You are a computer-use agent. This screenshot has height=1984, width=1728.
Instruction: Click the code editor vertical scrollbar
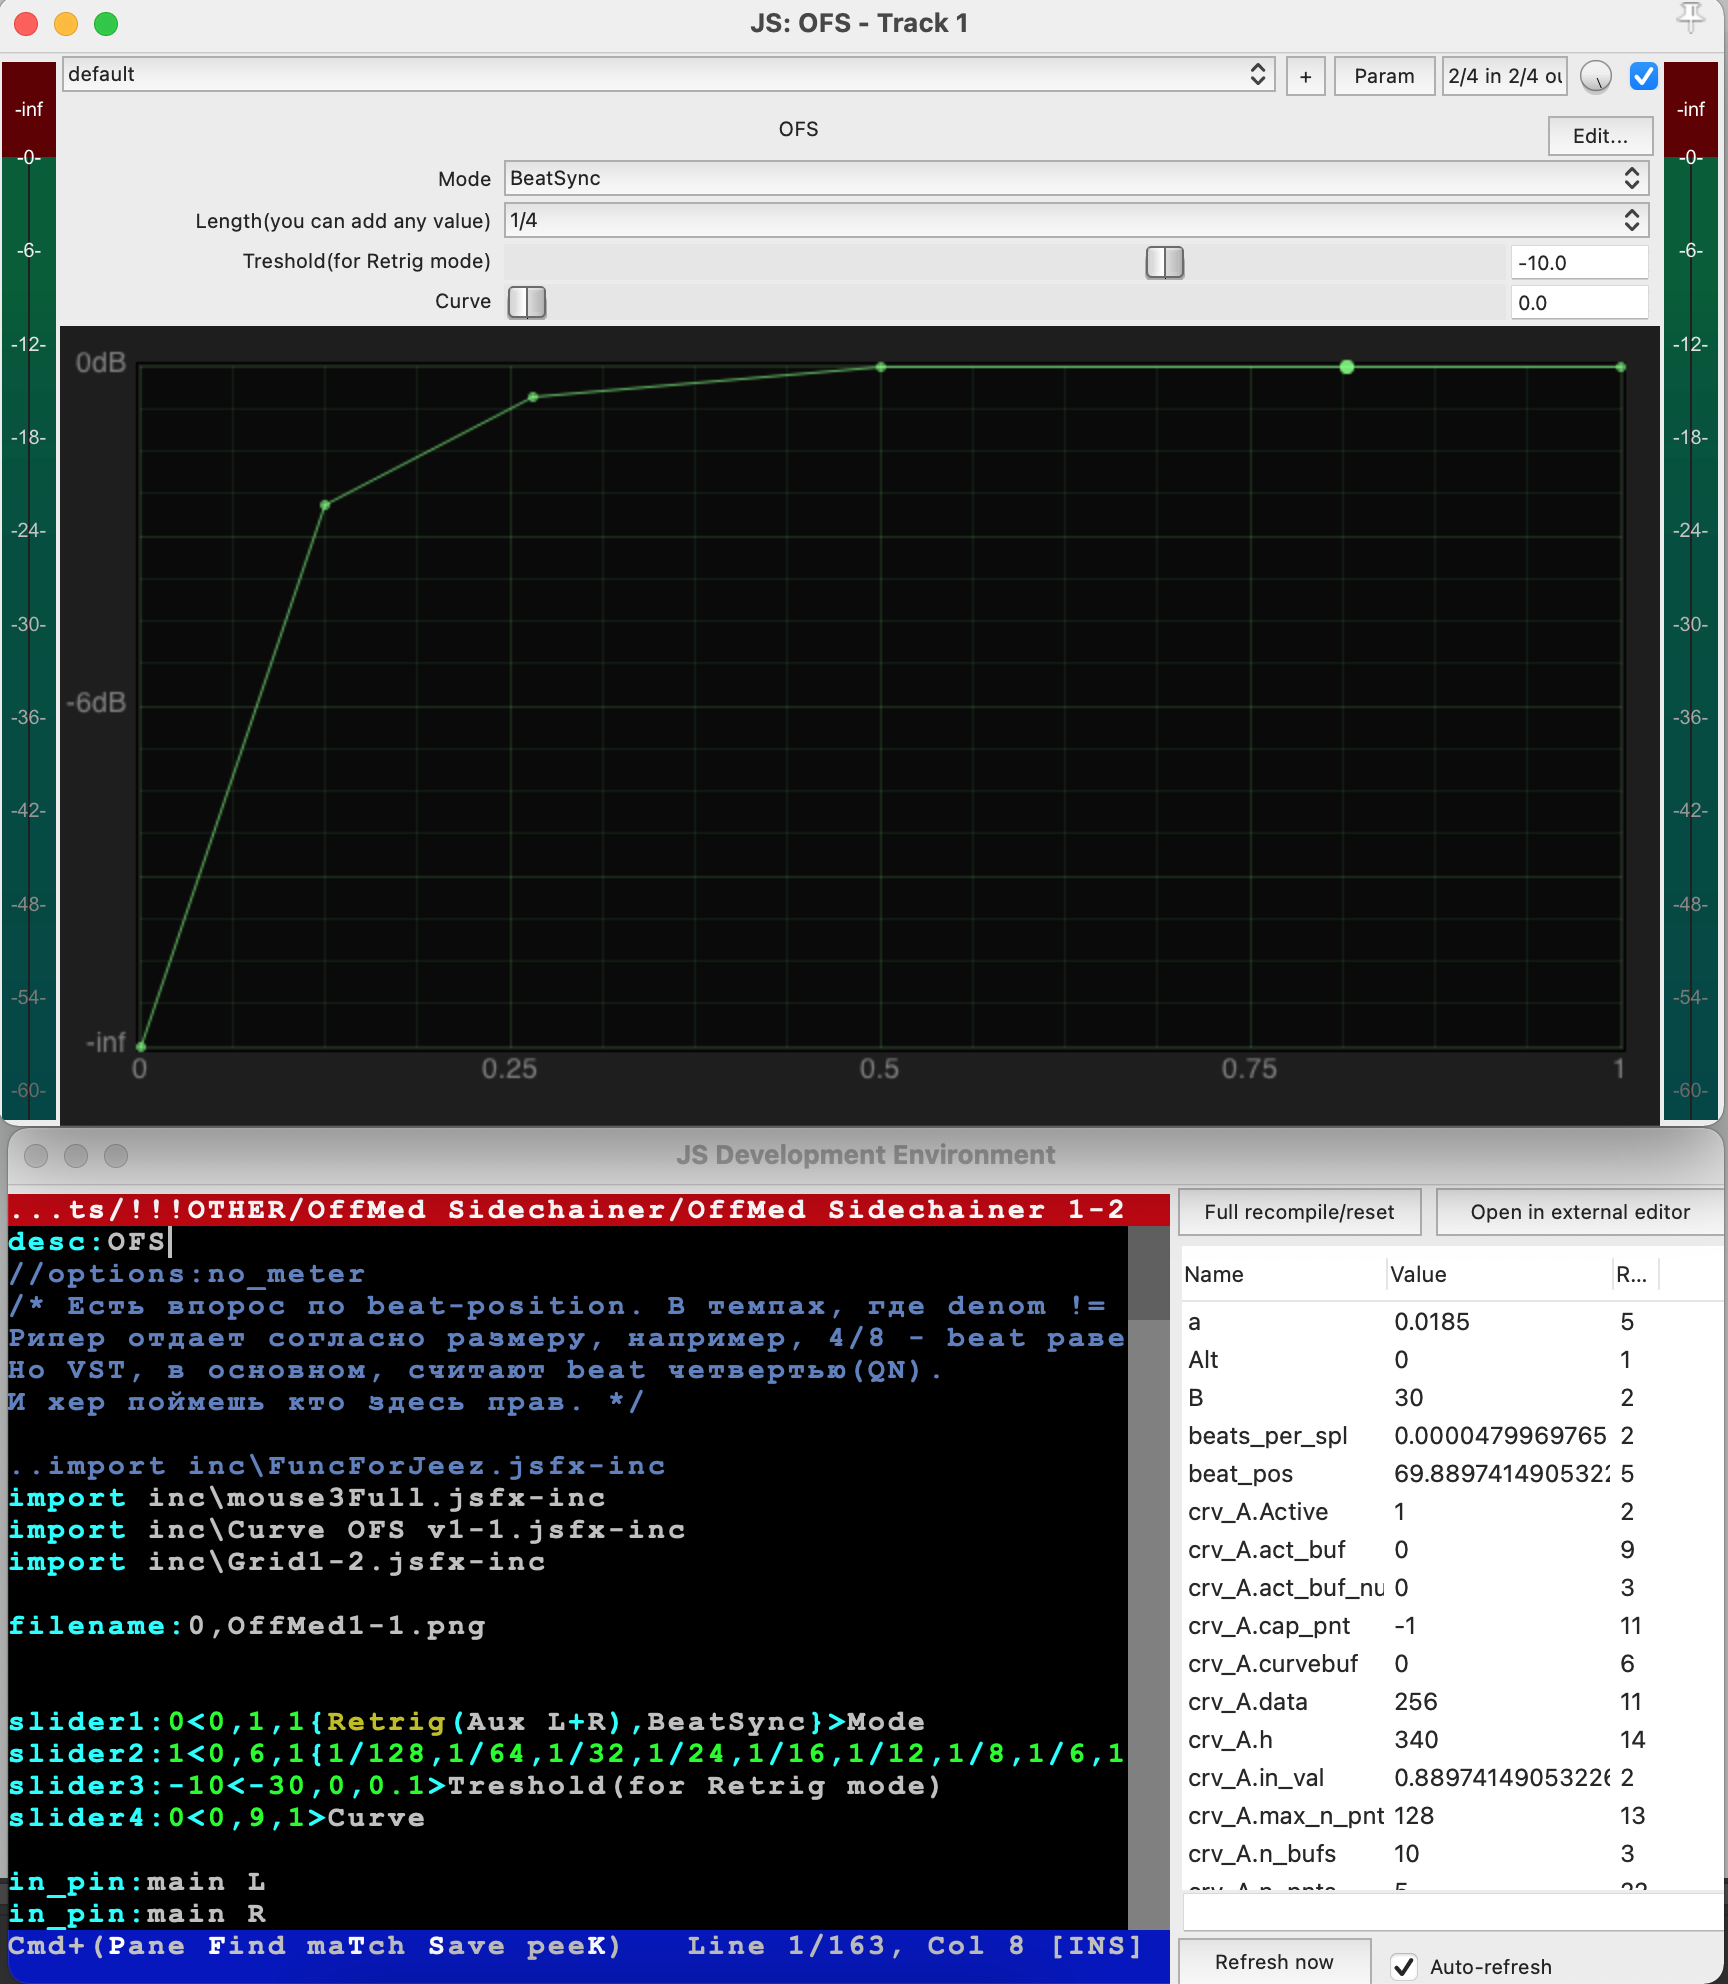pos(1148,1577)
